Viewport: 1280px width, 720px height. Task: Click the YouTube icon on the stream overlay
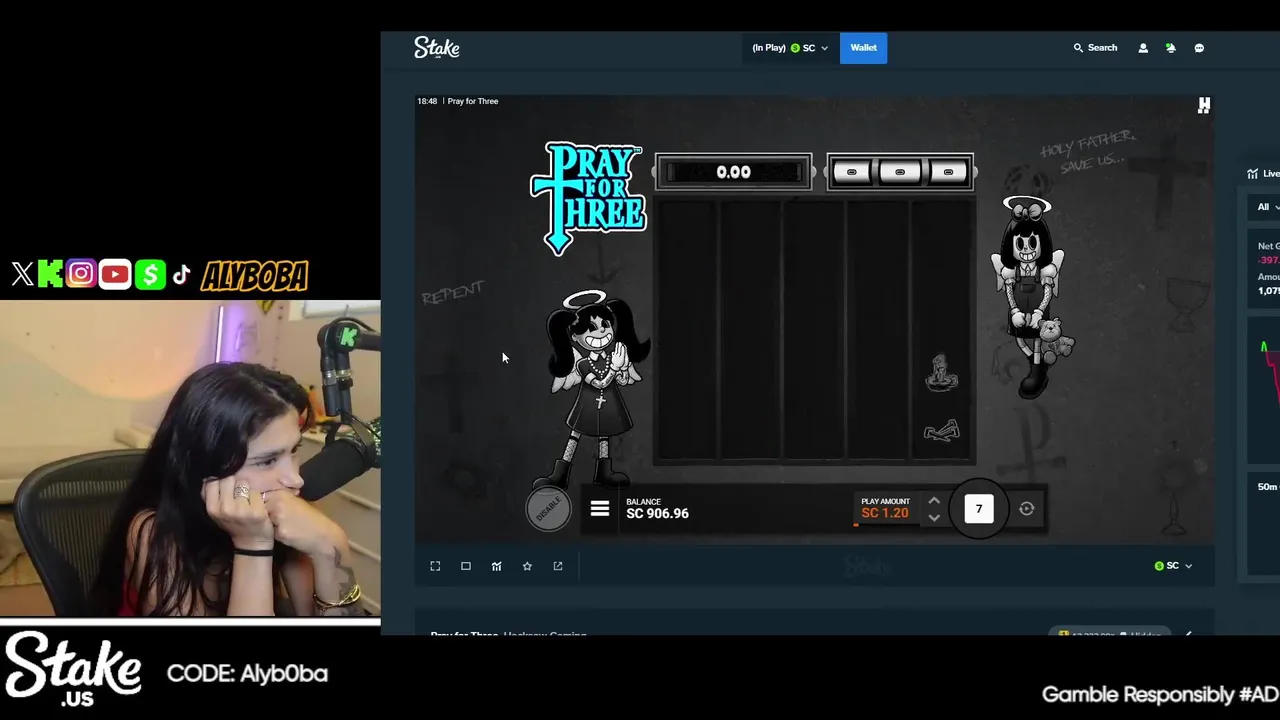tap(115, 274)
